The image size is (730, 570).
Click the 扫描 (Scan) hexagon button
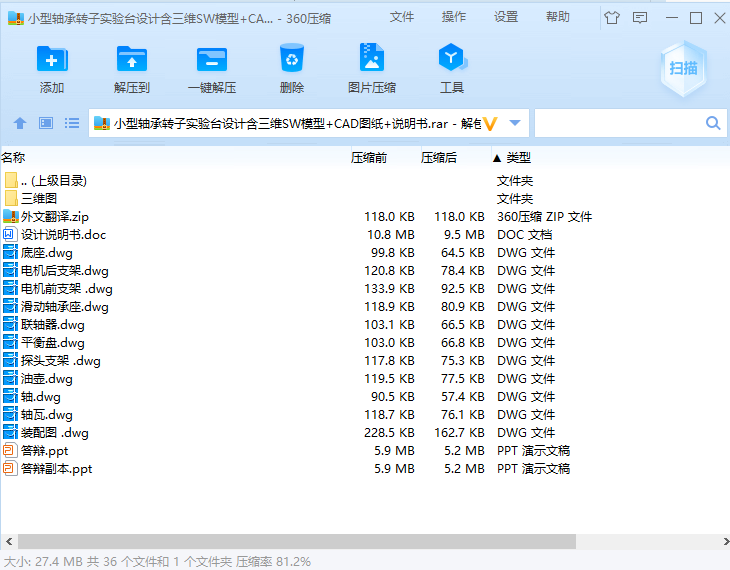point(683,69)
